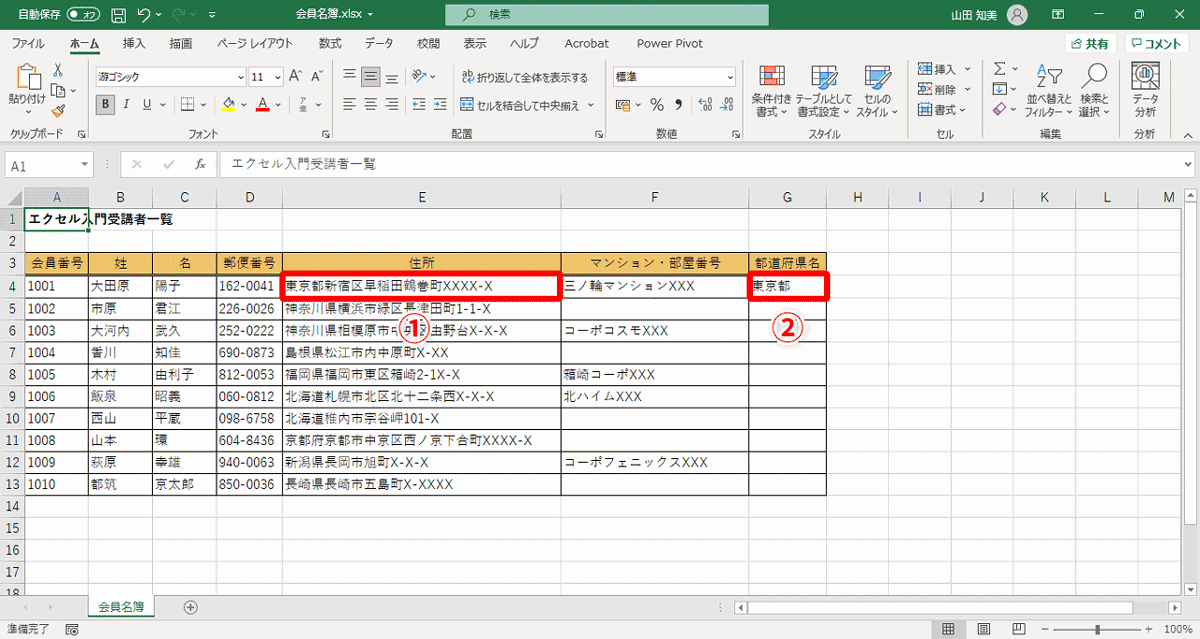Switch to the Power Pivot tab

tap(670, 44)
